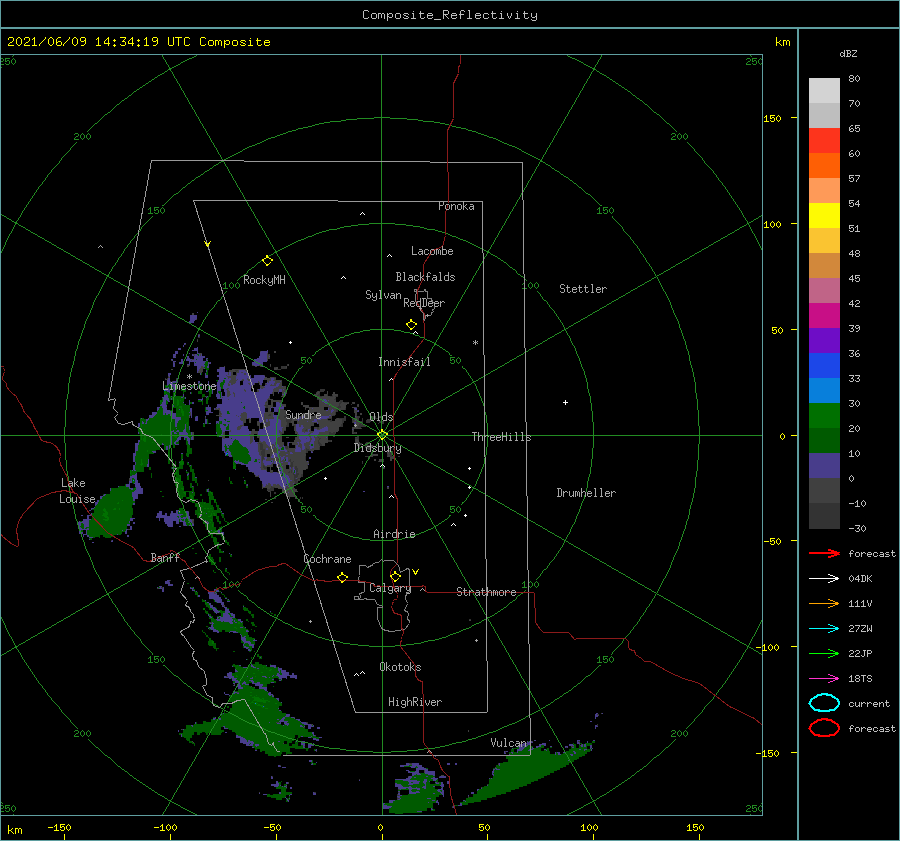Select the yellow 54 dBZ color swatch
The height and width of the screenshot is (841, 900).
point(824,215)
